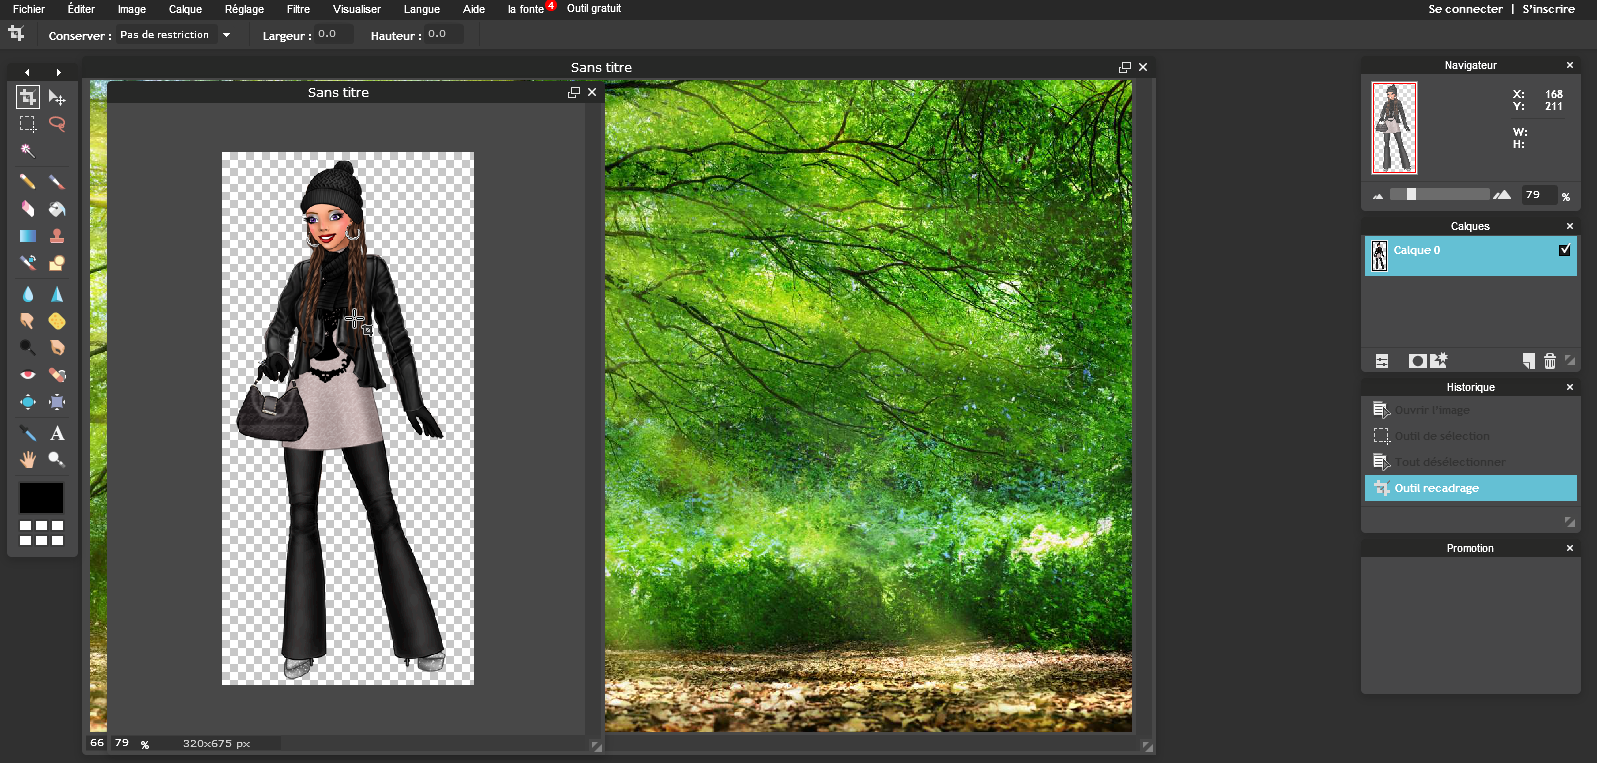Choose the Clone Stamp tool
The image size is (1597, 763).
point(57,236)
